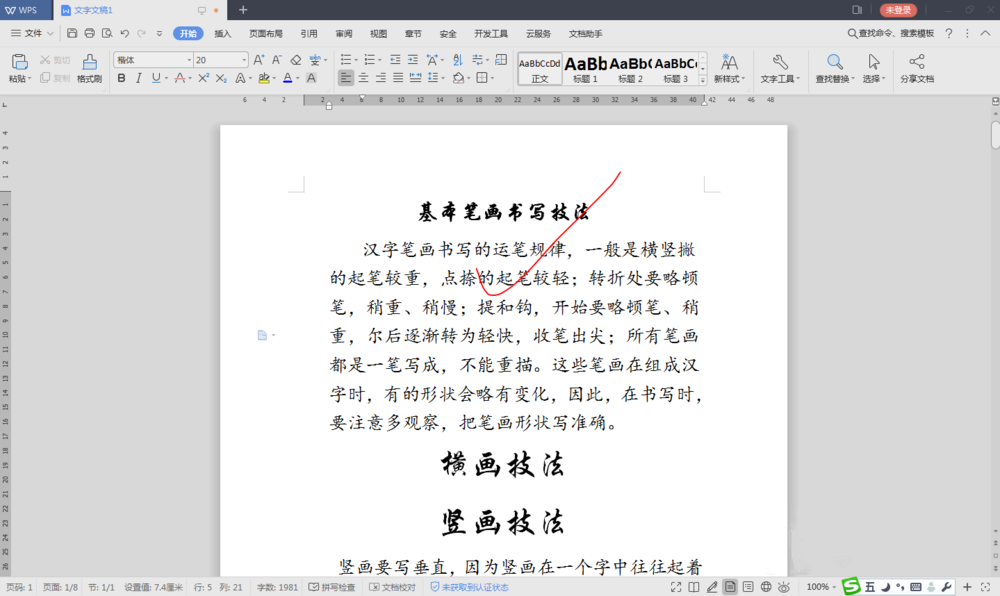Click the Undo arrow
The width and height of the screenshot is (1000, 596).
click(x=124, y=33)
